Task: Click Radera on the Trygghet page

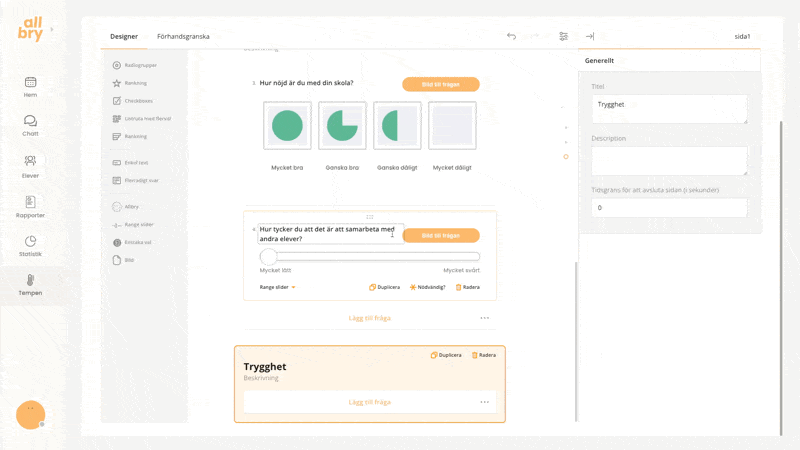Action: tap(483, 355)
